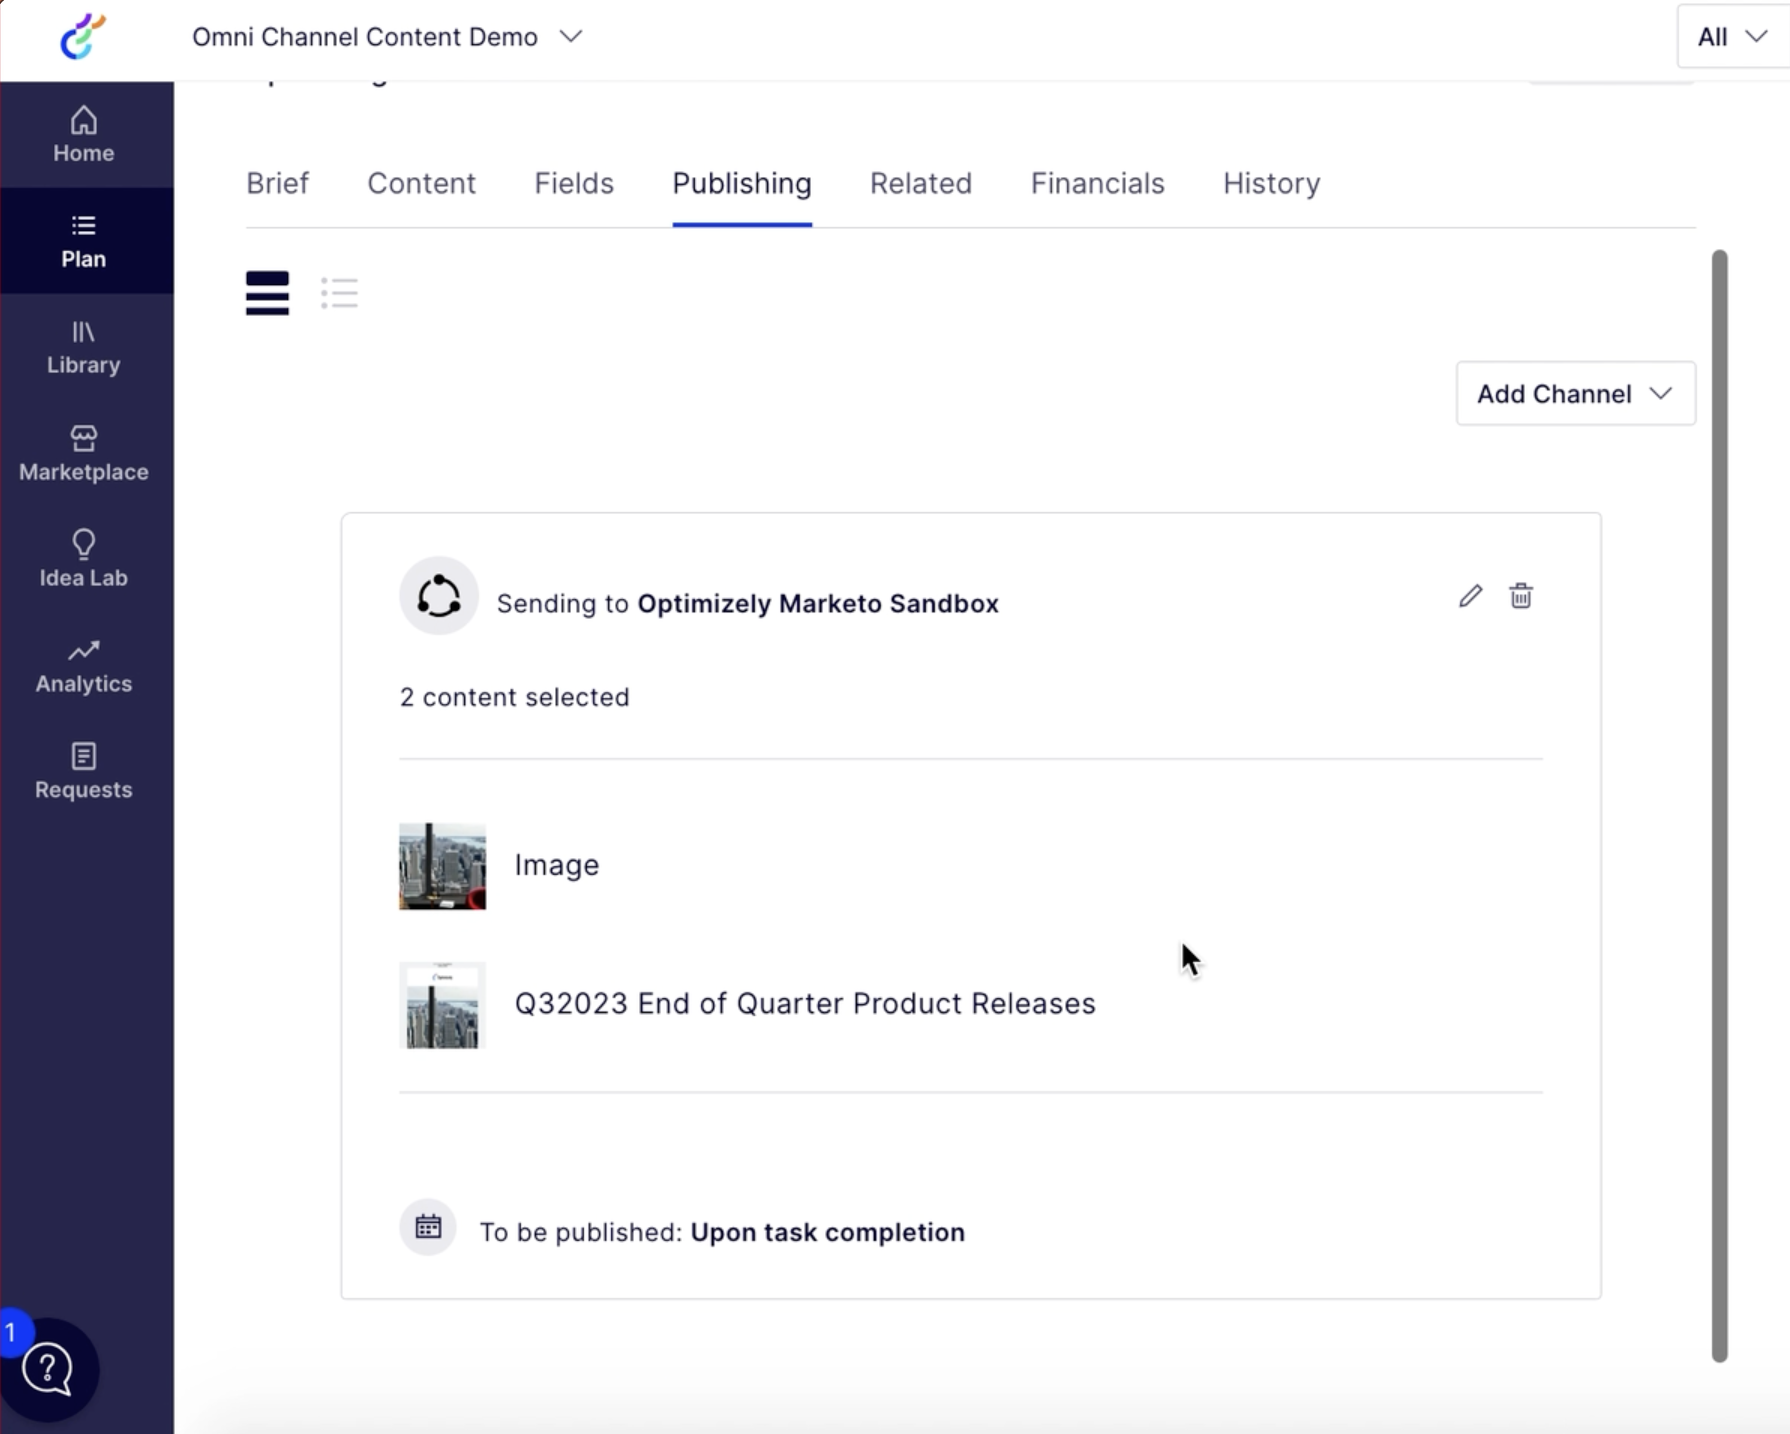1790x1434 pixels.
Task: Delete the Marketo Sandbox channel with trash icon
Action: click(x=1521, y=596)
